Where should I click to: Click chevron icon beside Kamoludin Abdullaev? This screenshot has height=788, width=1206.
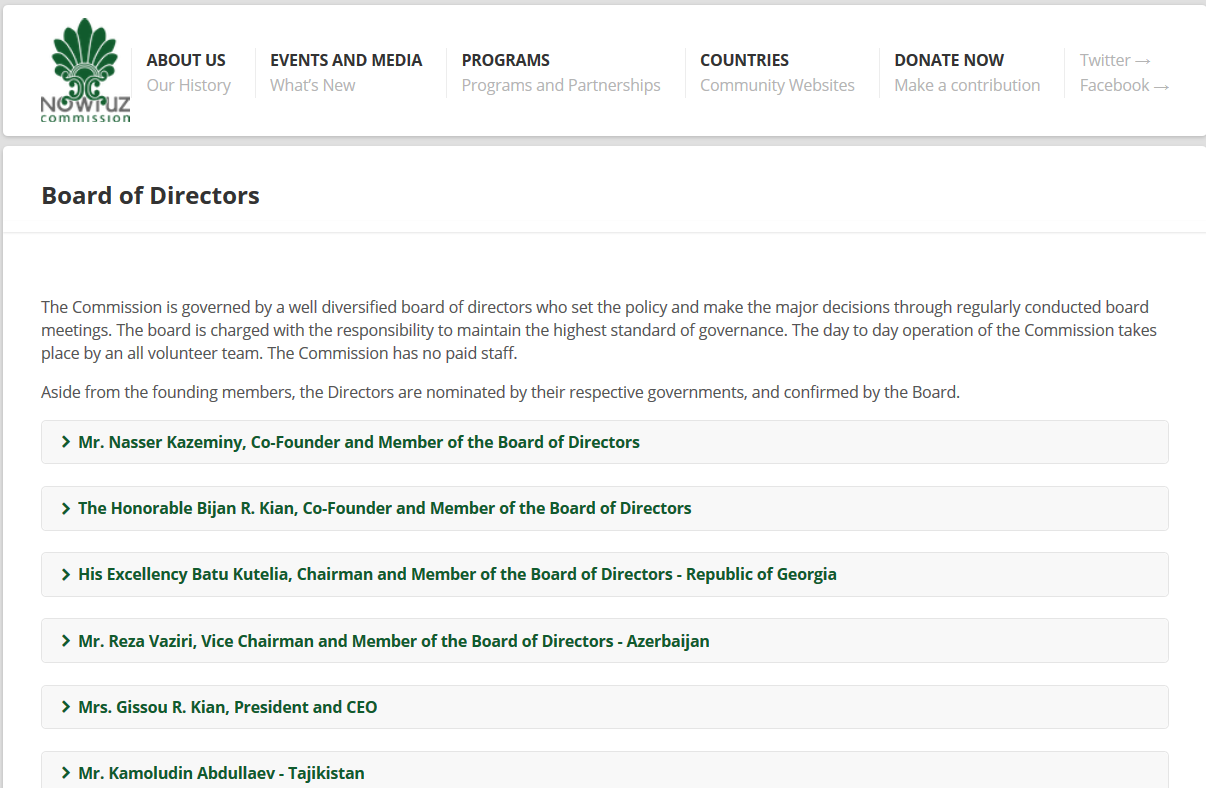(x=65, y=773)
